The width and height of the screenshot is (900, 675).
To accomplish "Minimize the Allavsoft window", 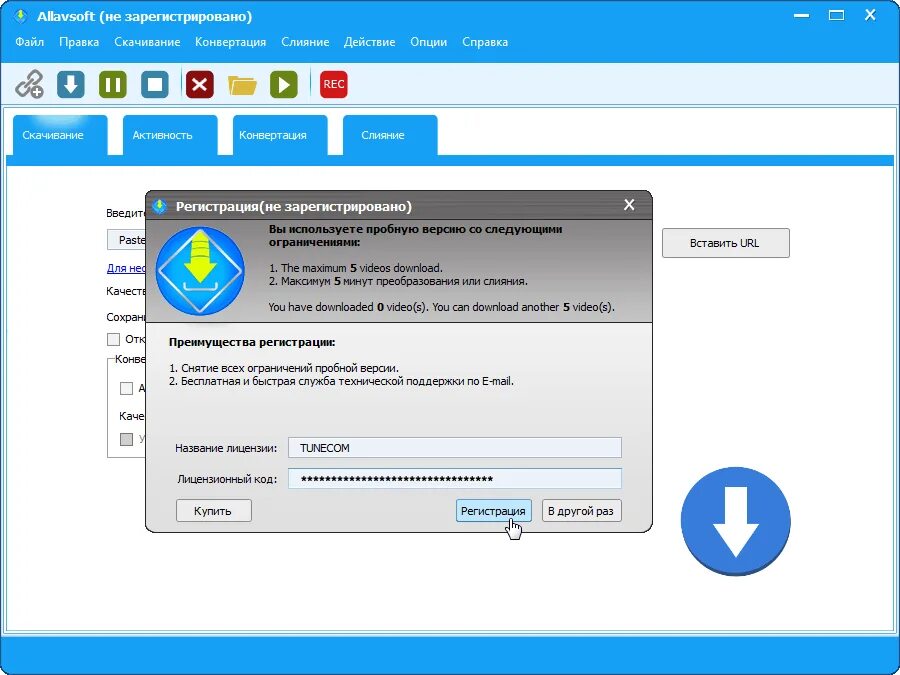I will (801, 15).
